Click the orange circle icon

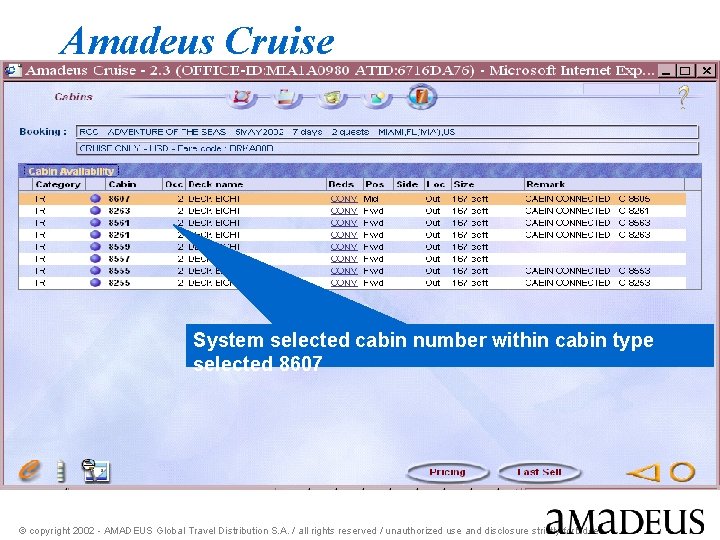pyautogui.click(x=682, y=472)
